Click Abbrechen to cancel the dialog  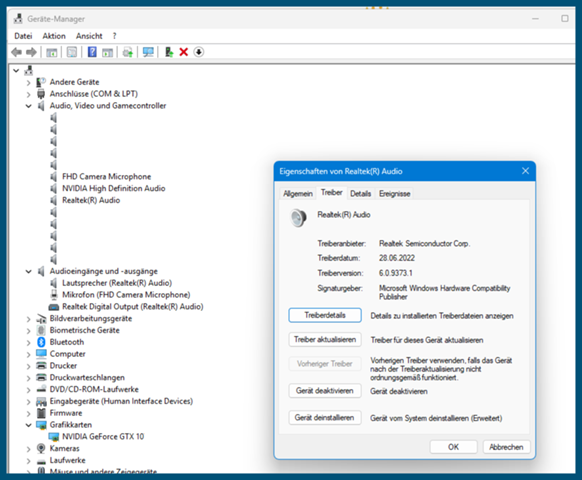pos(506,447)
